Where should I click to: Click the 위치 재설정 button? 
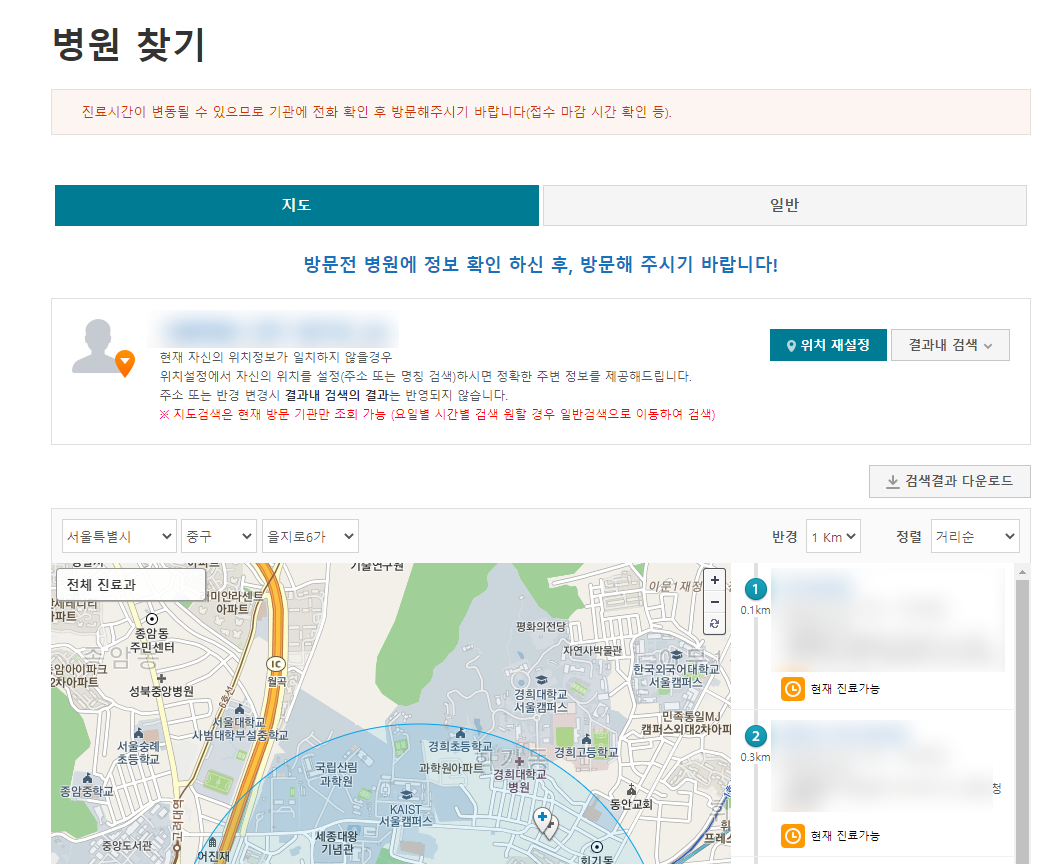click(x=828, y=345)
